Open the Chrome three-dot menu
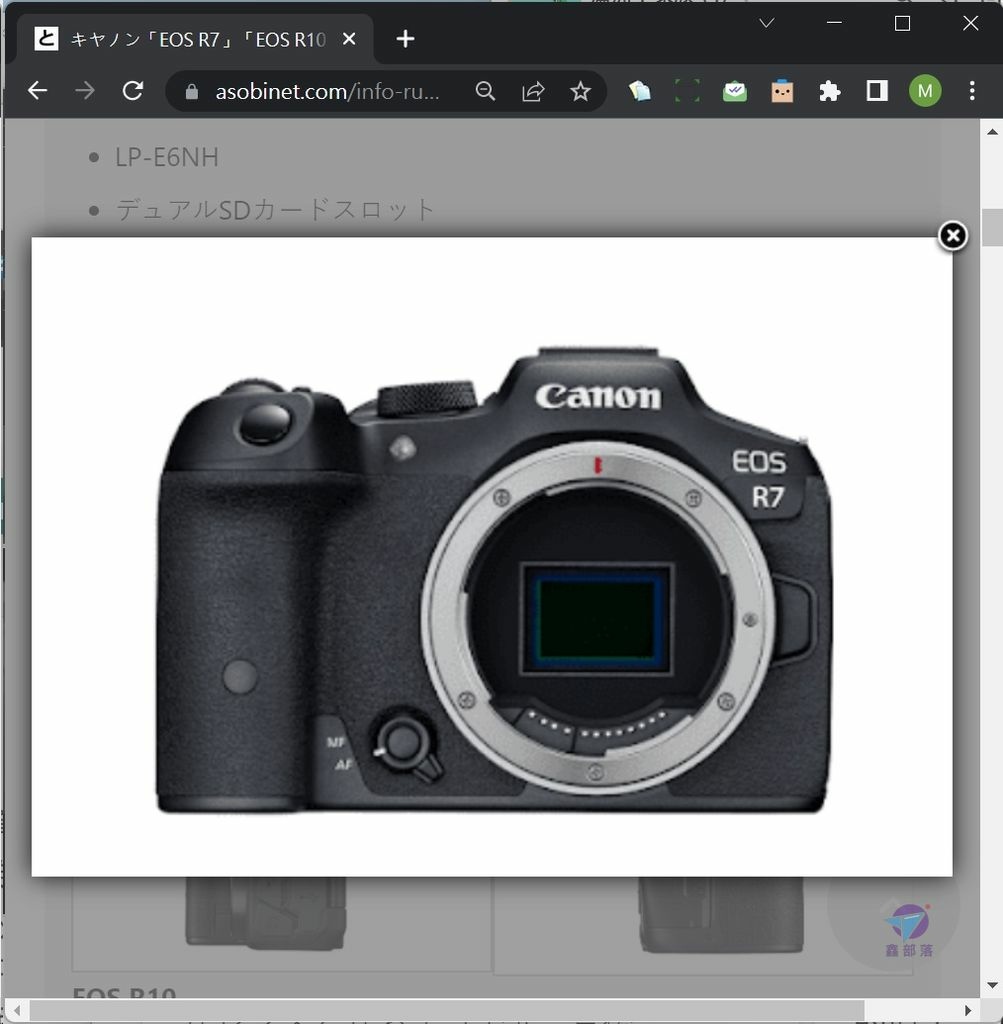This screenshot has width=1003, height=1024. (x=972, y=91)
